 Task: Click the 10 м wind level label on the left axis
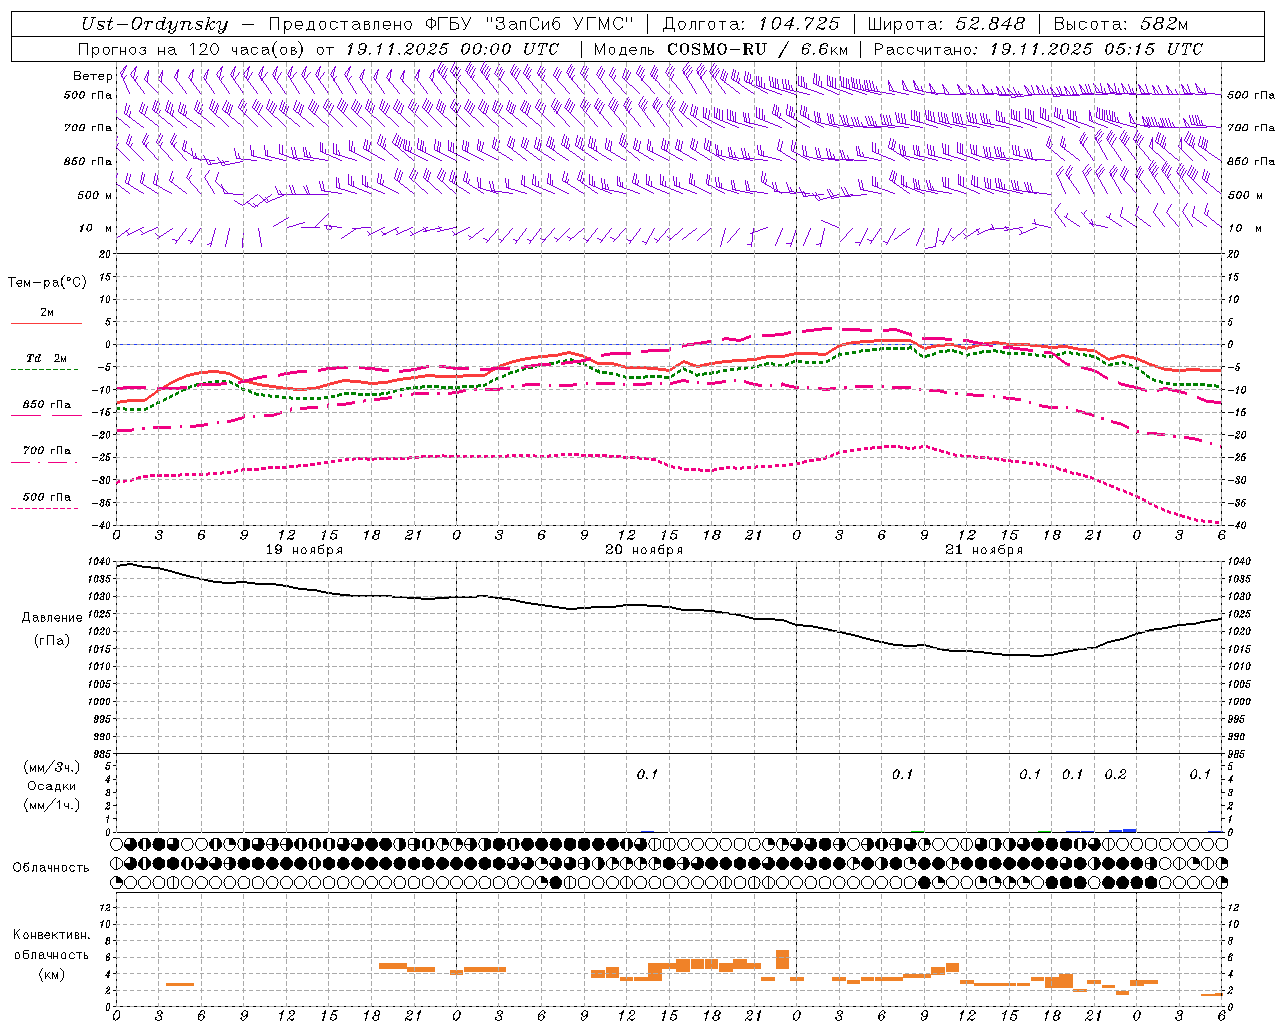coord(96,228)
